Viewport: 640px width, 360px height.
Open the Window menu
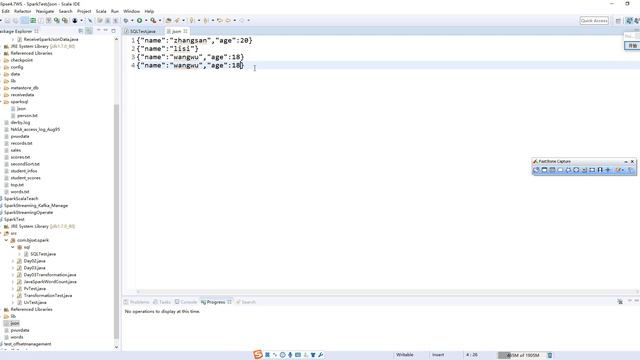(x=131, y=11)
